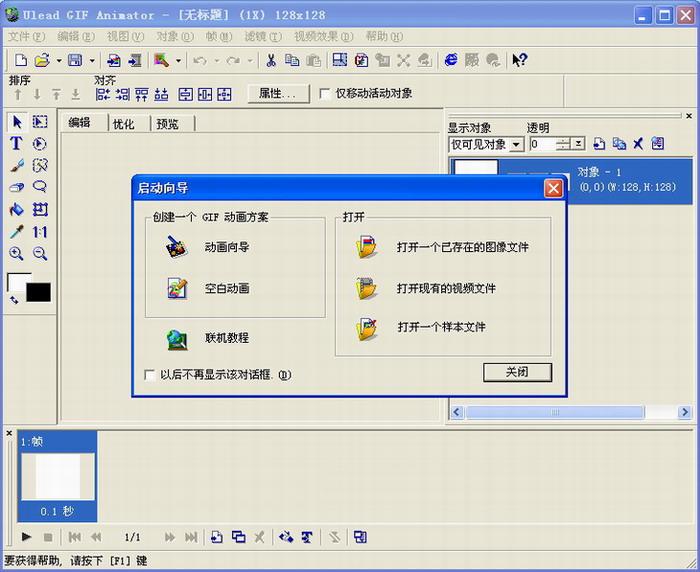Click the Undo toolbar icon
The width and height of the screenshot is (700, 572).
(200, 60)
